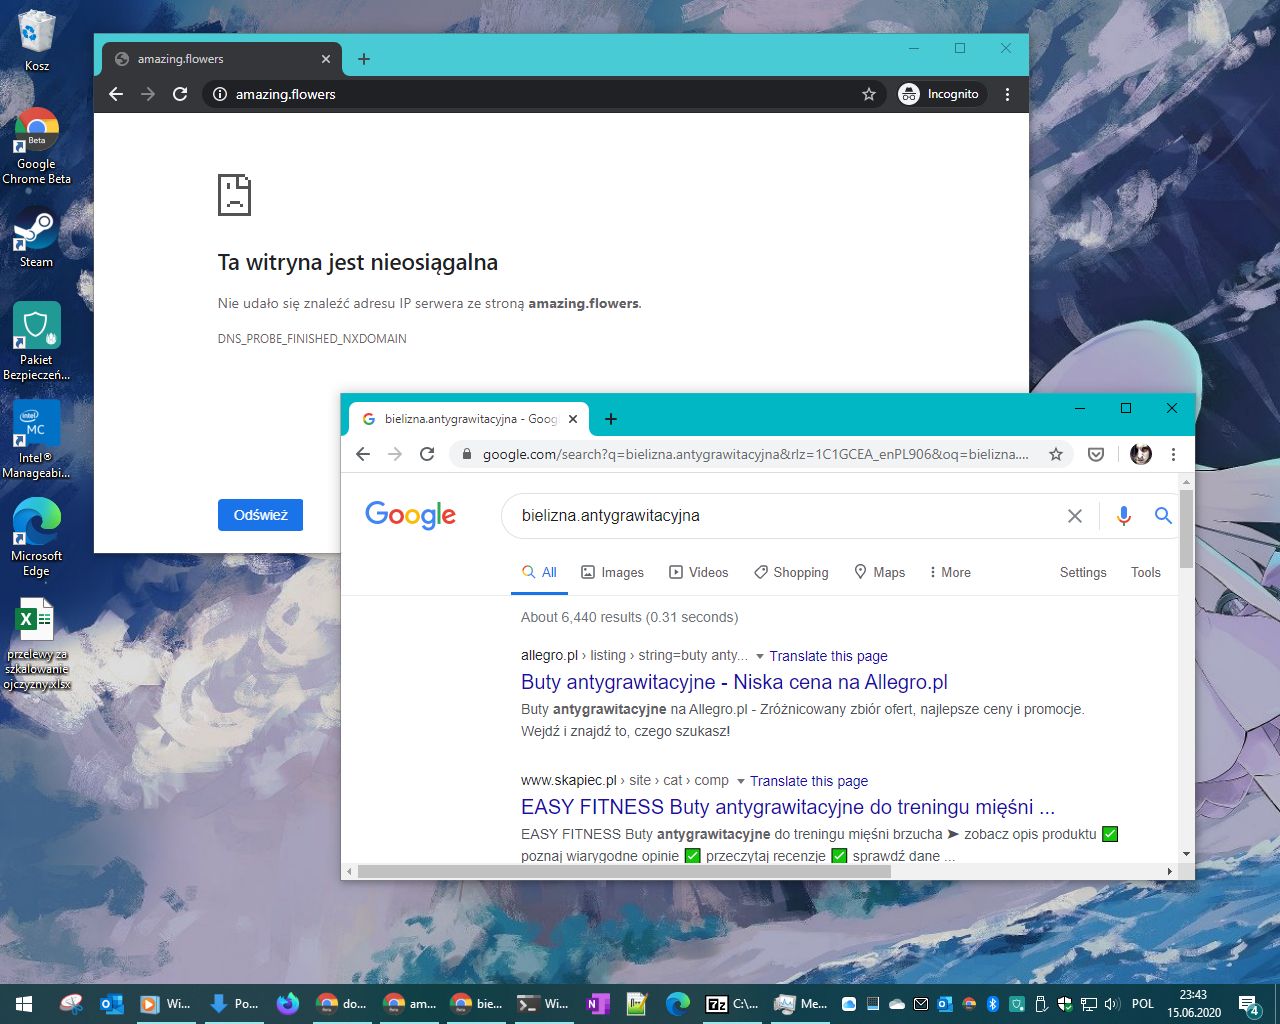Click the Firefox taskbar icon
This screenshot has height=1024, width=1280.
(288, 1004)
